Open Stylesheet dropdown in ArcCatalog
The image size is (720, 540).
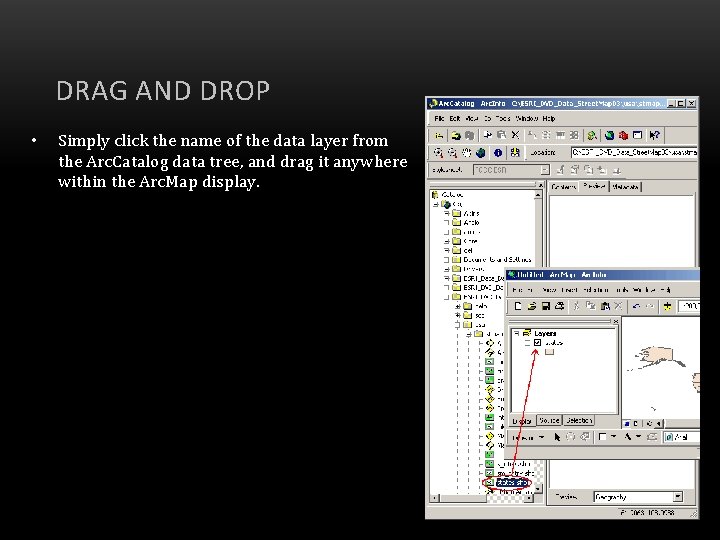545,170
